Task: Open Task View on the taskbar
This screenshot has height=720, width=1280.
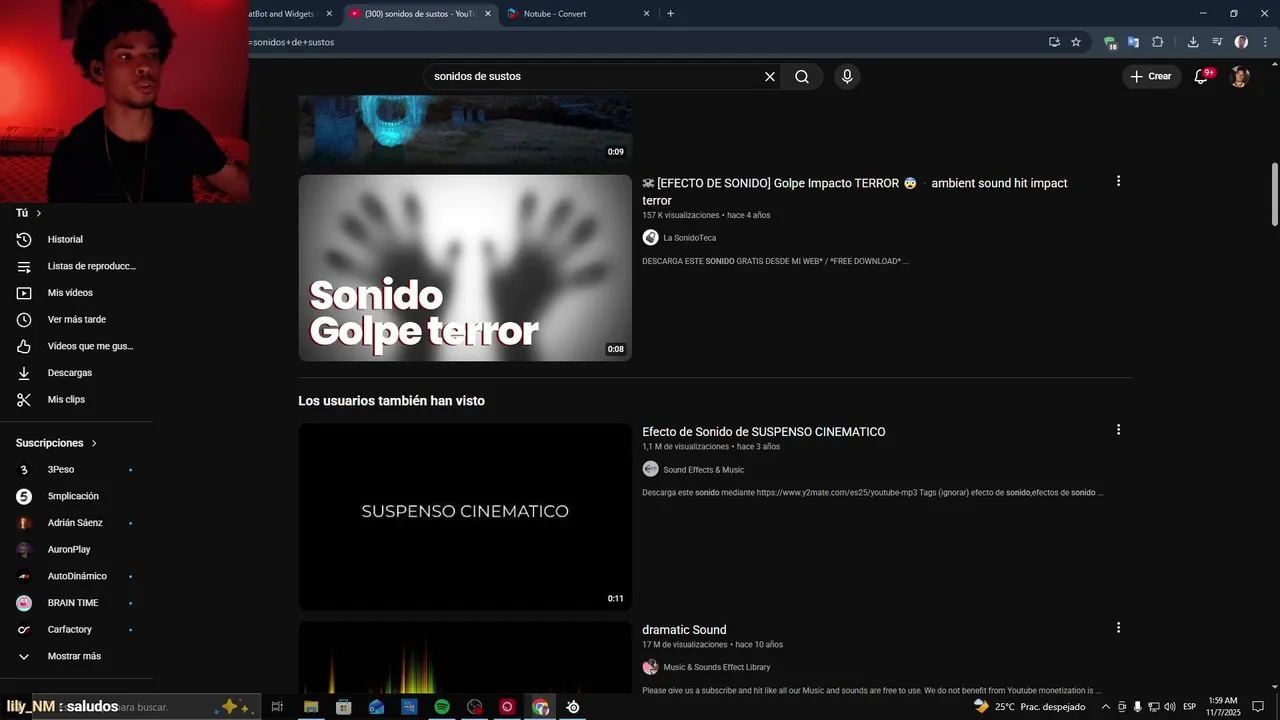Action: point(278,707)
